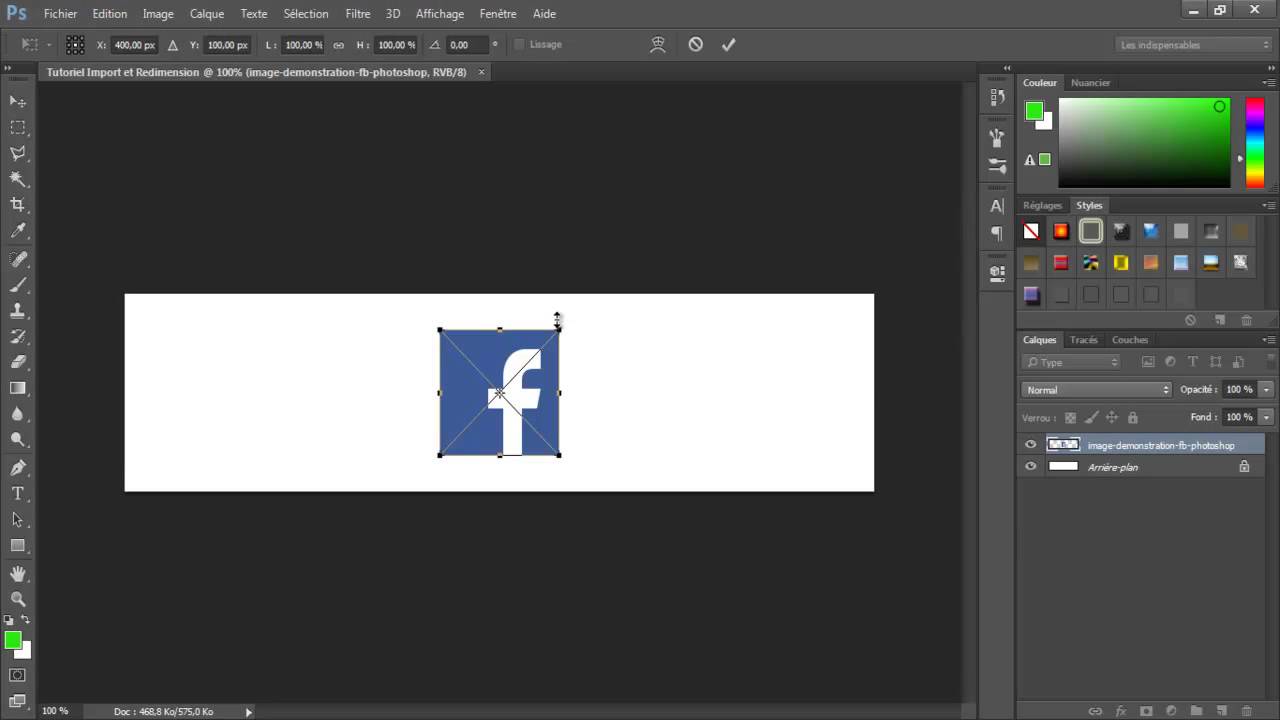Viewport: 1280px width, 720px height.
Task: Select the Blur tool
Action: [x=18, y=414]
